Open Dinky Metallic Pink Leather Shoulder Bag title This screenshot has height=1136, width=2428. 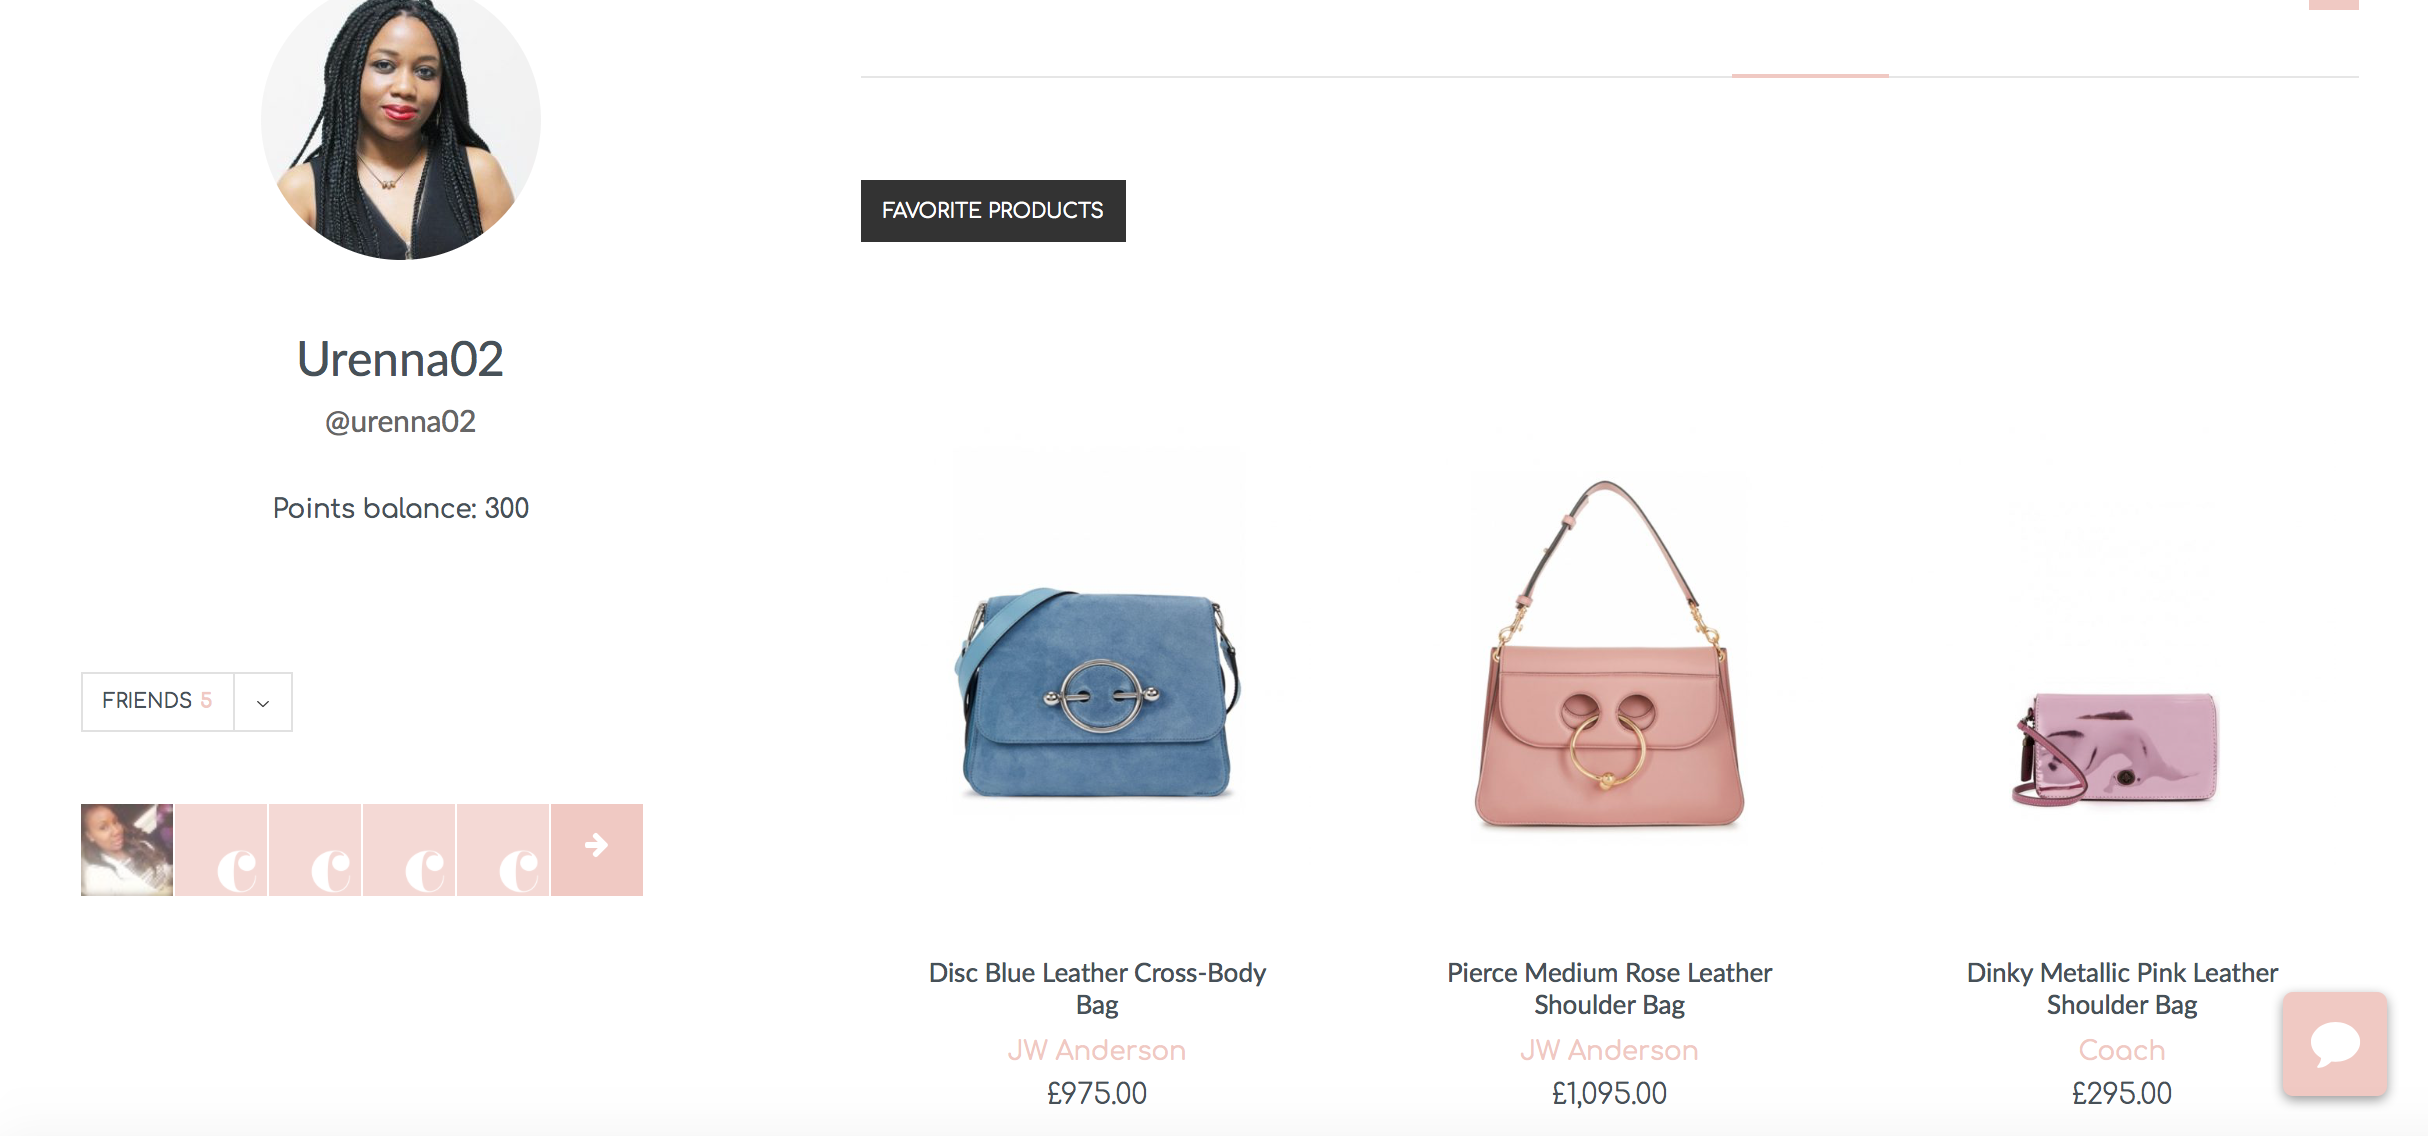[2122, 988]
